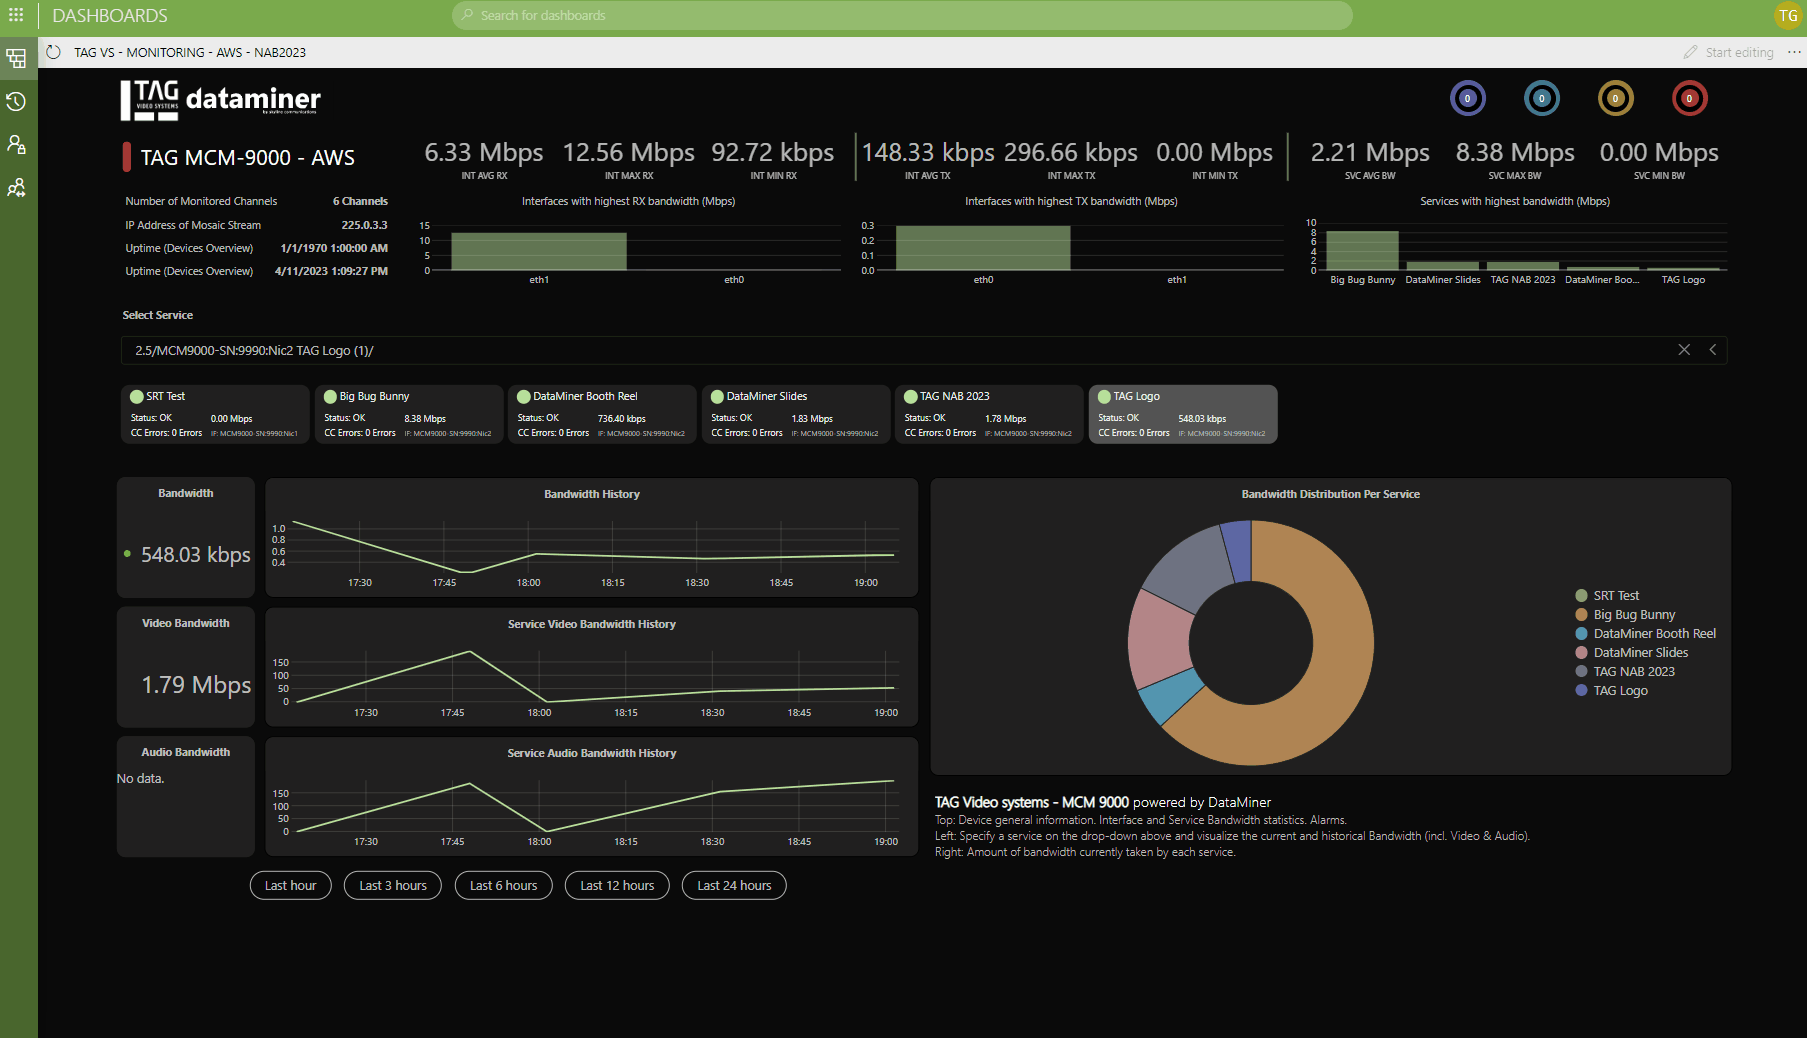Click the yellow alarm counter ring
The width and height of the screenshot is (1807, 1038).
click(1615, 98)
